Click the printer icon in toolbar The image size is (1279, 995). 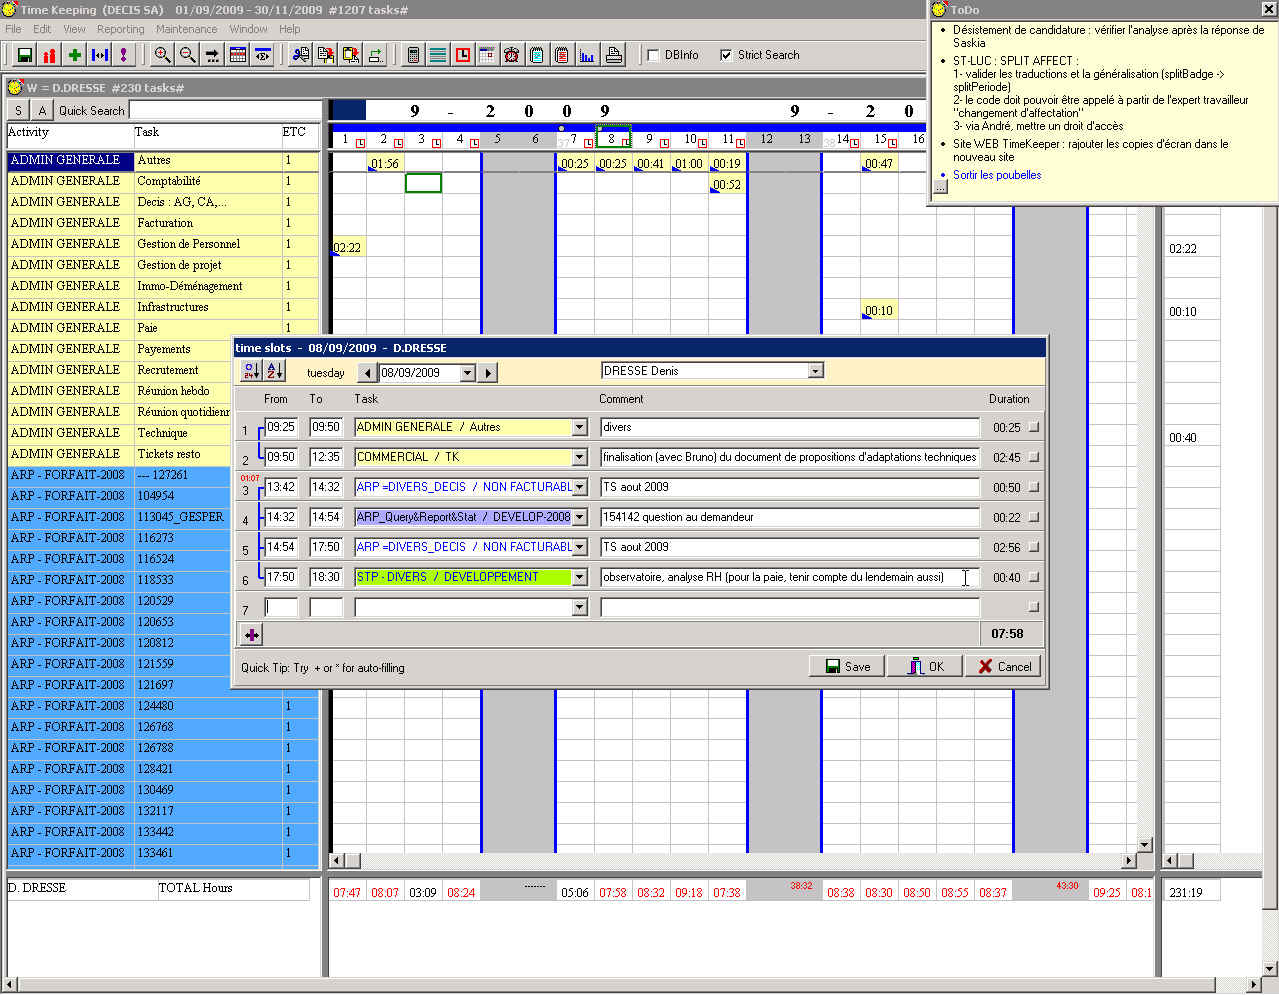click(614, 55)
